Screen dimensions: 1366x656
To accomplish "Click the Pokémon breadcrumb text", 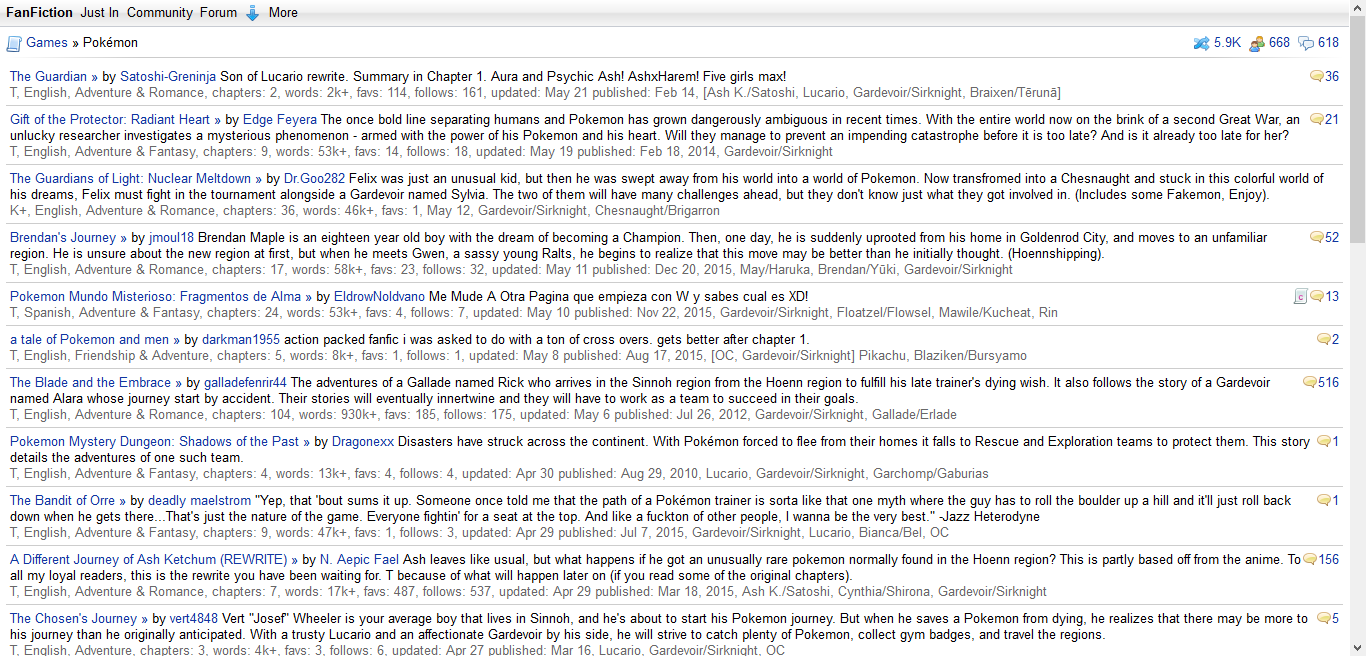I will [x=111, y=43].
